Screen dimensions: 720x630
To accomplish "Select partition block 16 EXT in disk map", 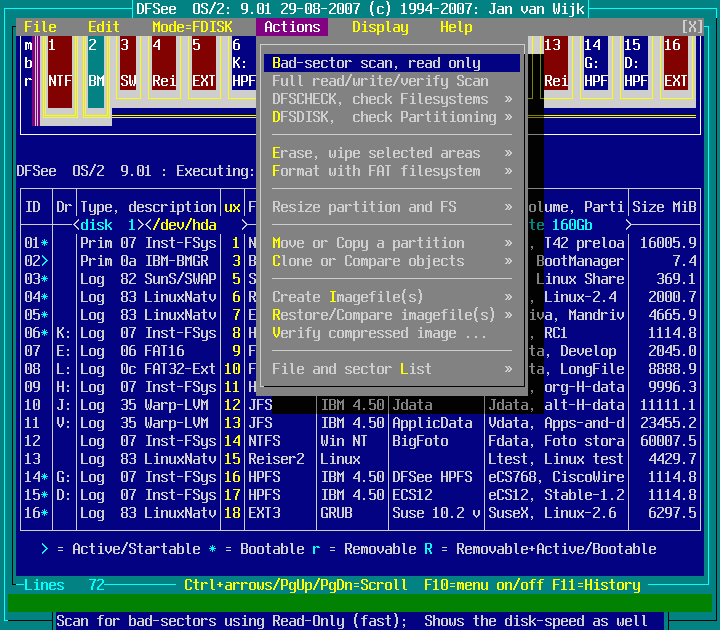I will pos(675,67).
